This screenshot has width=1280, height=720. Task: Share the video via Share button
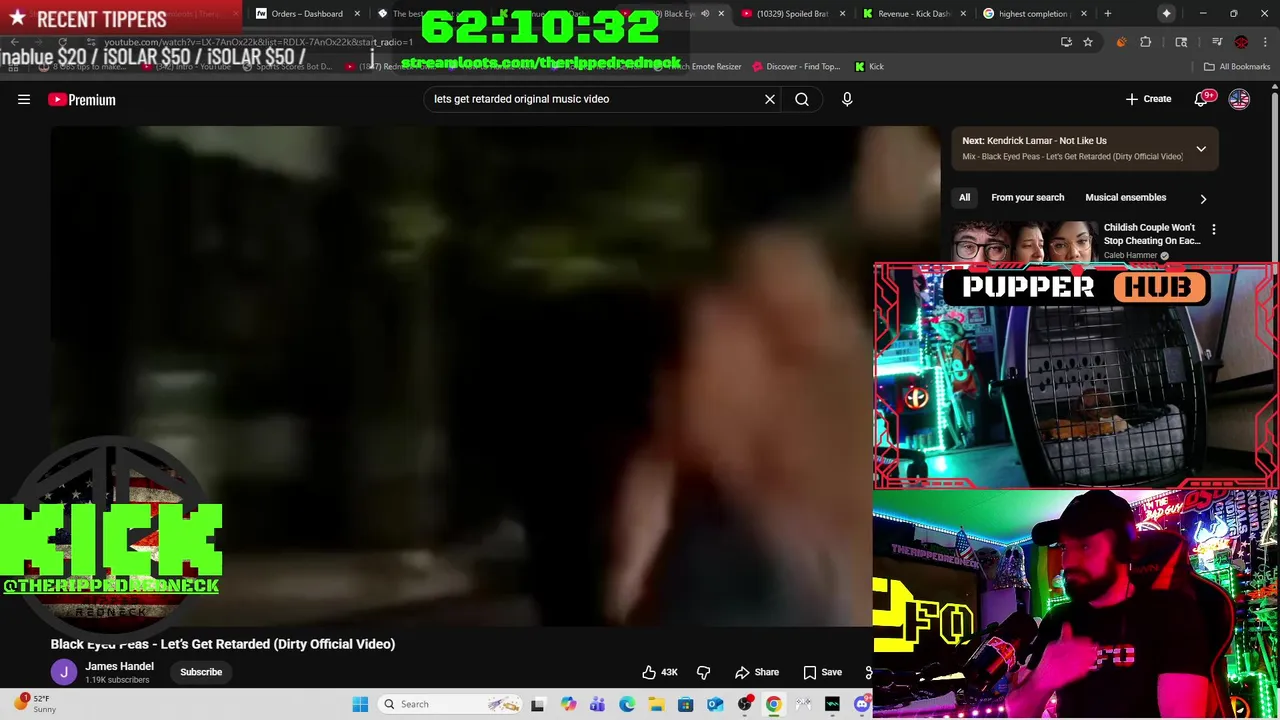(x=757, y=672)
